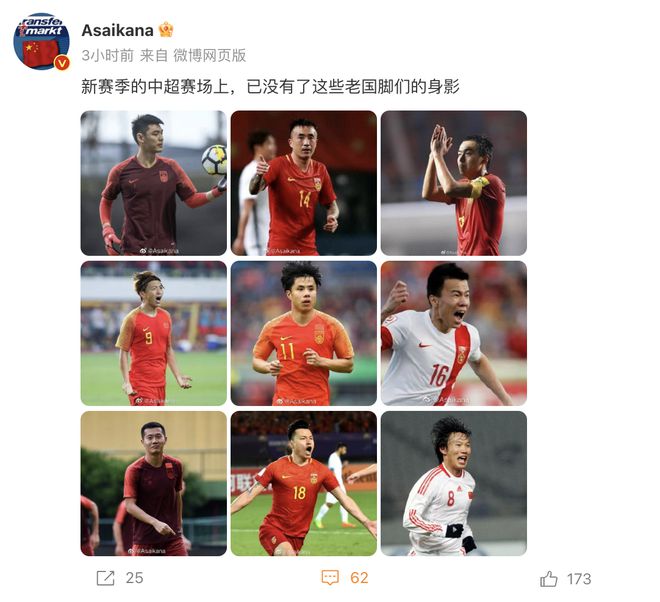Open the goalkeeper holding ball photo
660x602 pixels.
154,183
